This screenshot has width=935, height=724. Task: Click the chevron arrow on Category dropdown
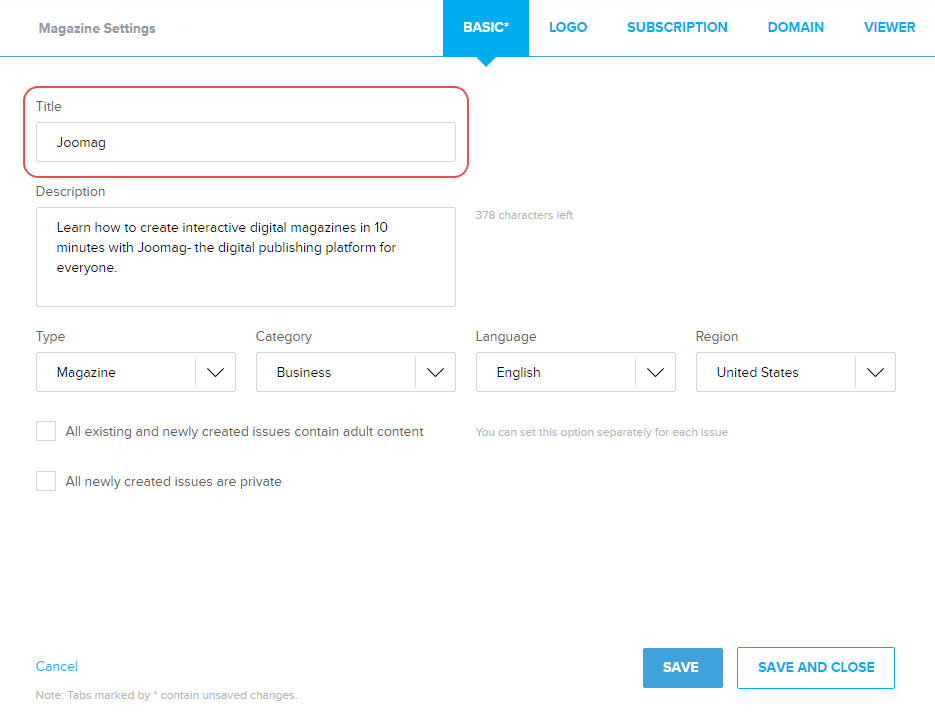(x=435, y=372)
